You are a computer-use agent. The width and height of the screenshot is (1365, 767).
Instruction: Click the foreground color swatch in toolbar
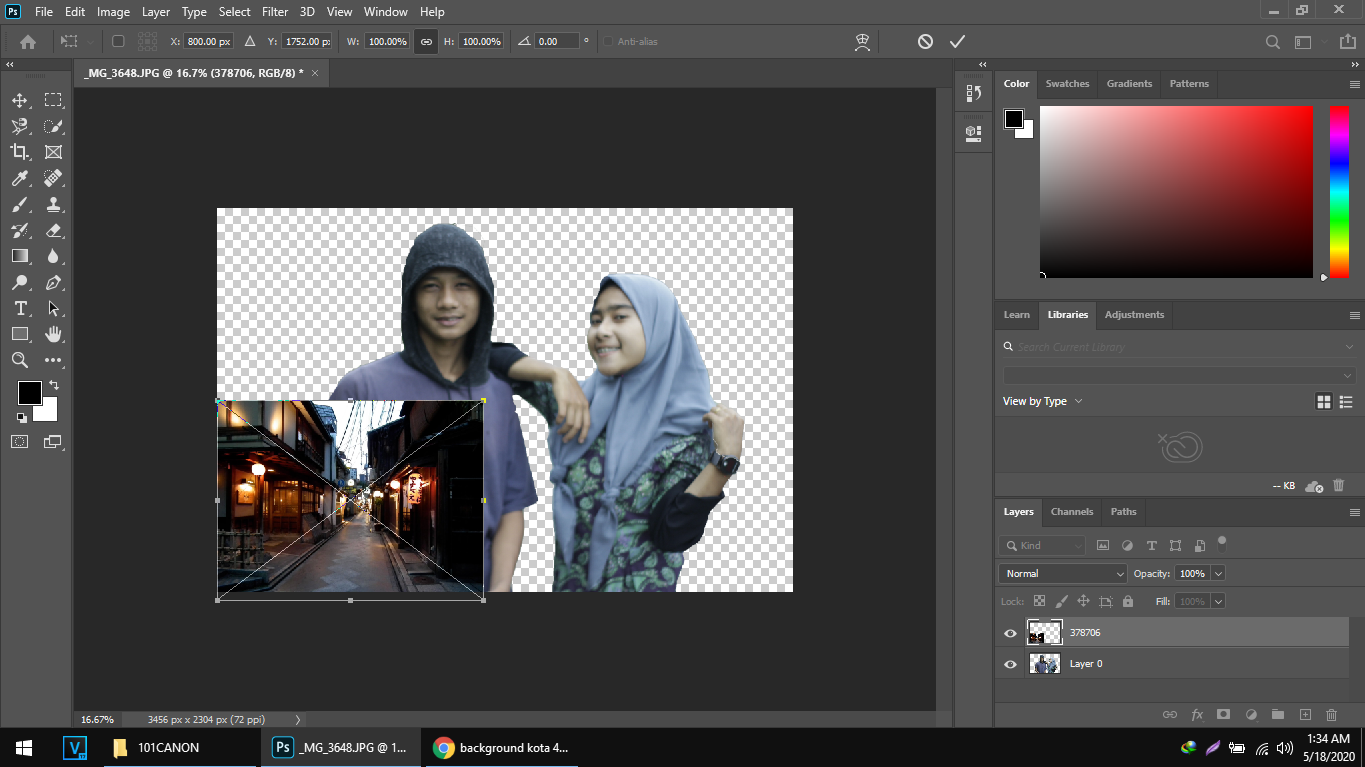pyautogui.click(x=29, y=393)
